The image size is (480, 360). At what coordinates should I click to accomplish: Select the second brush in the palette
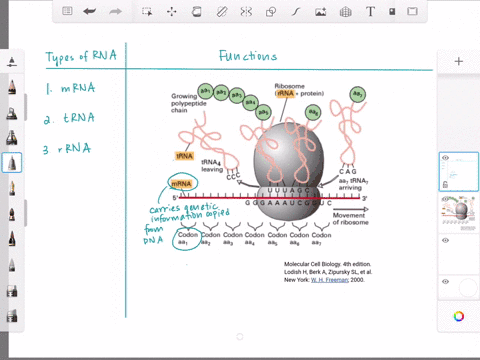coord(12,113)
